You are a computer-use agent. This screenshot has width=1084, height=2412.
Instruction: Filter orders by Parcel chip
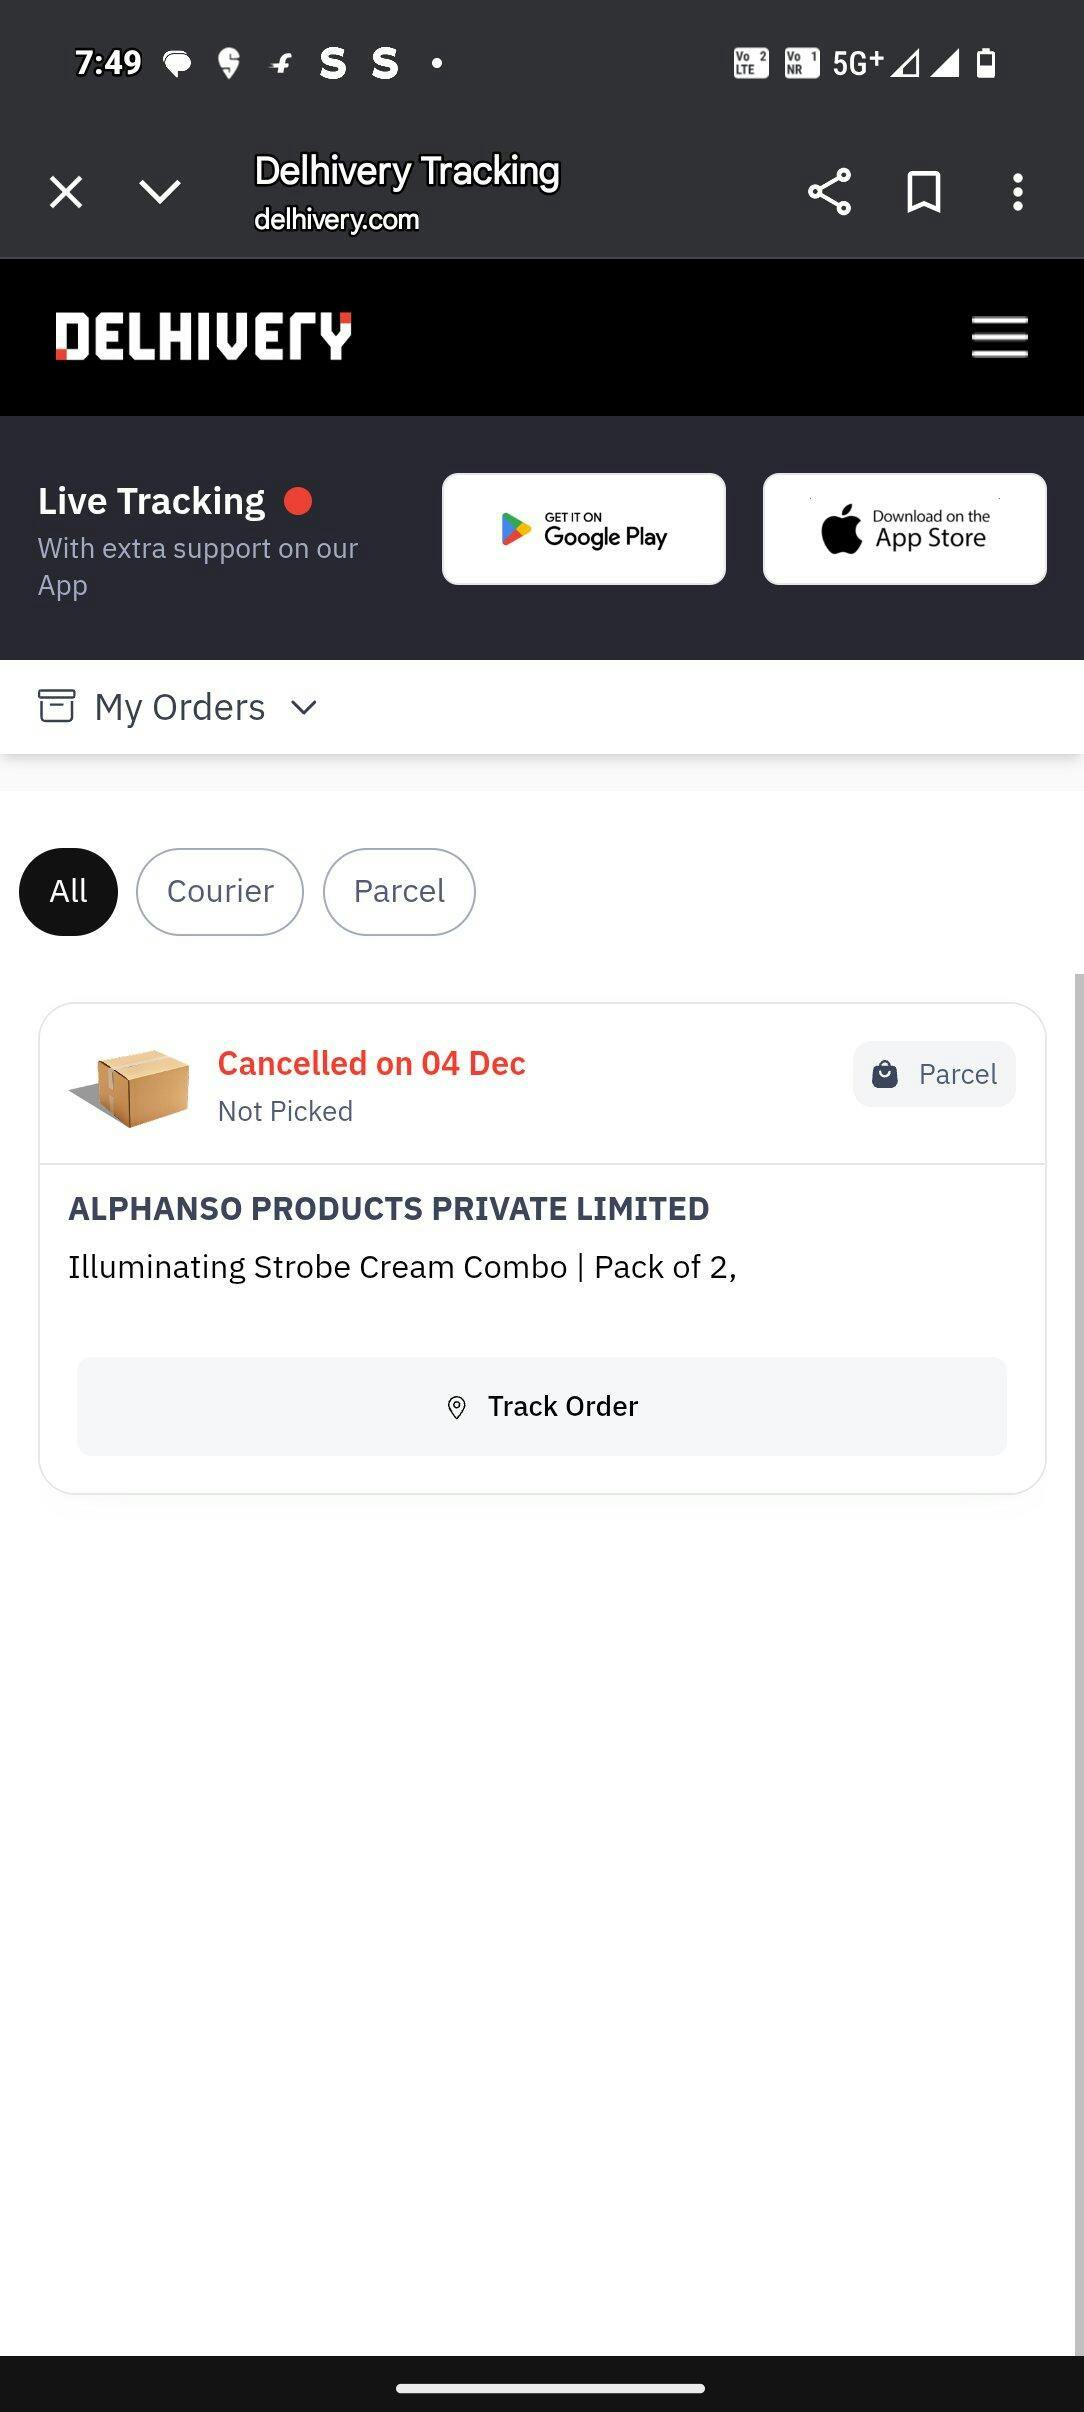(x=399, y=892)
